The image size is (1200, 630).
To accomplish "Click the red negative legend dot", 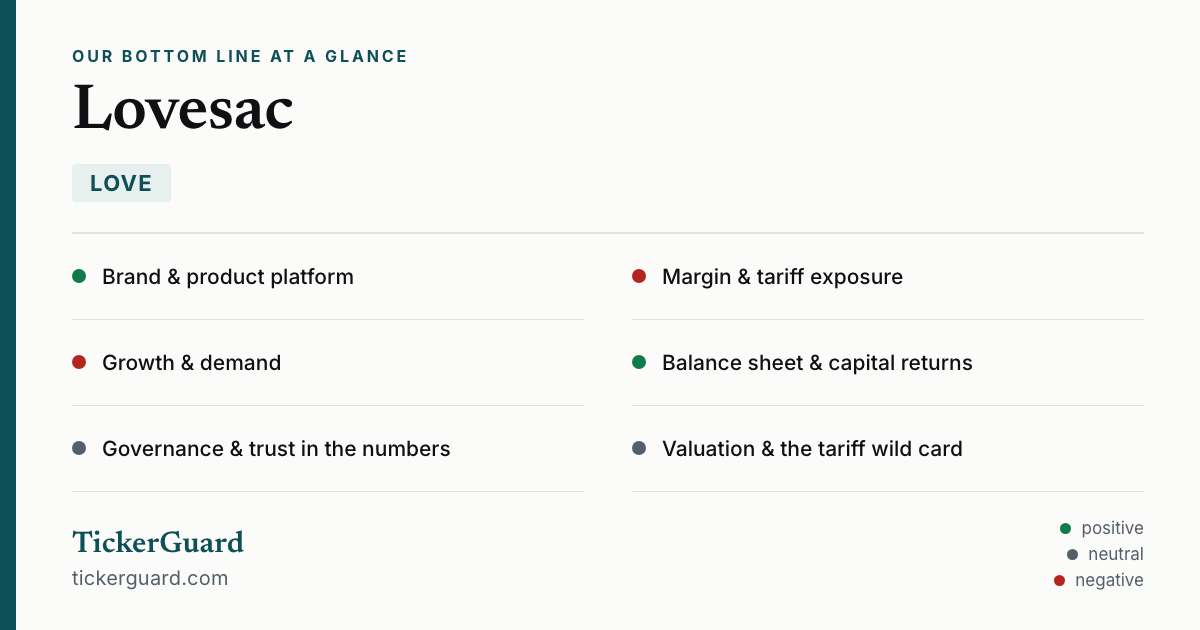I will click(1059, 580).
